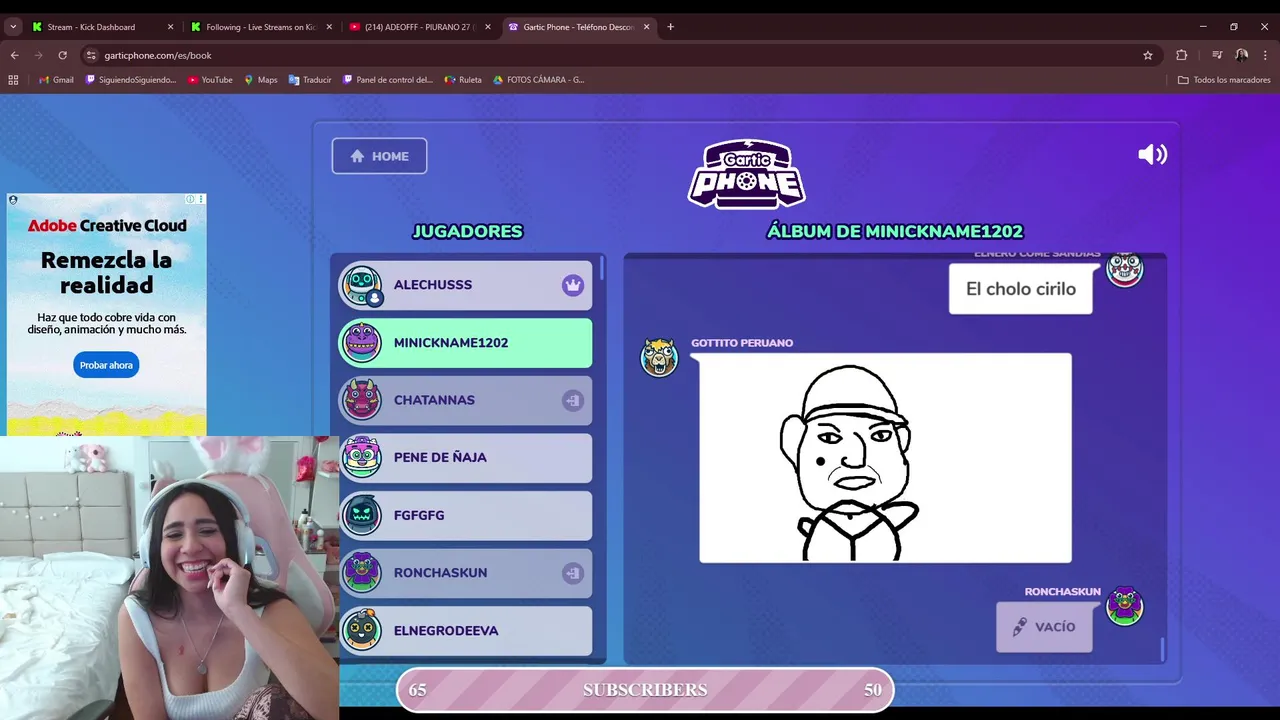Click the SUBSCRIBERS progress bar

(x=645, y=690)
